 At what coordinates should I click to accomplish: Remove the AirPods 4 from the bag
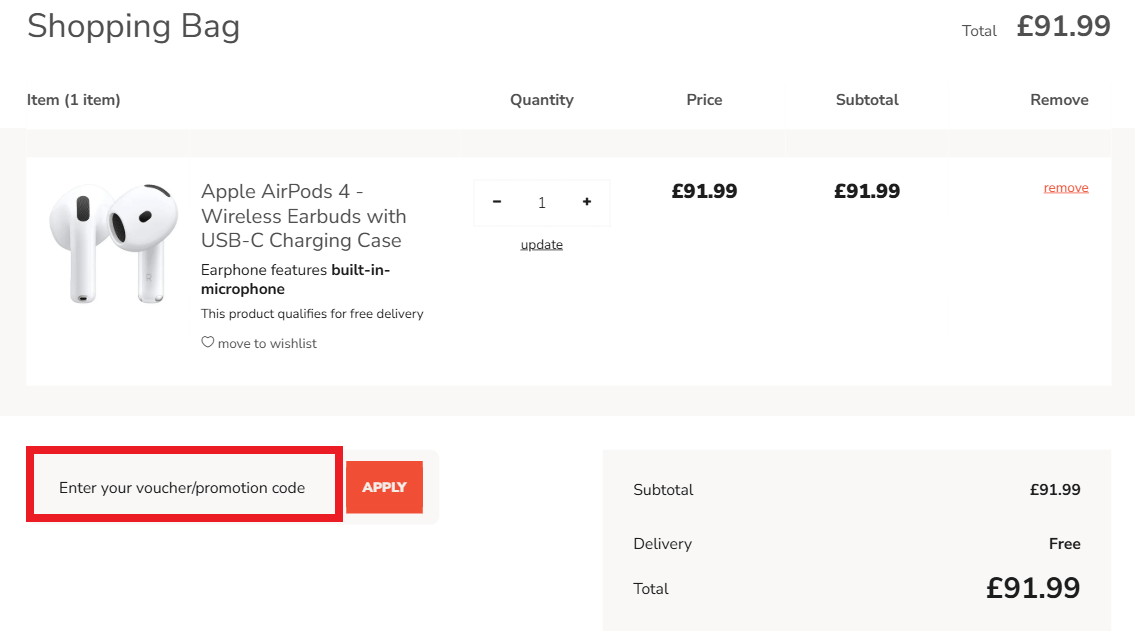[x=1066, y=188]
